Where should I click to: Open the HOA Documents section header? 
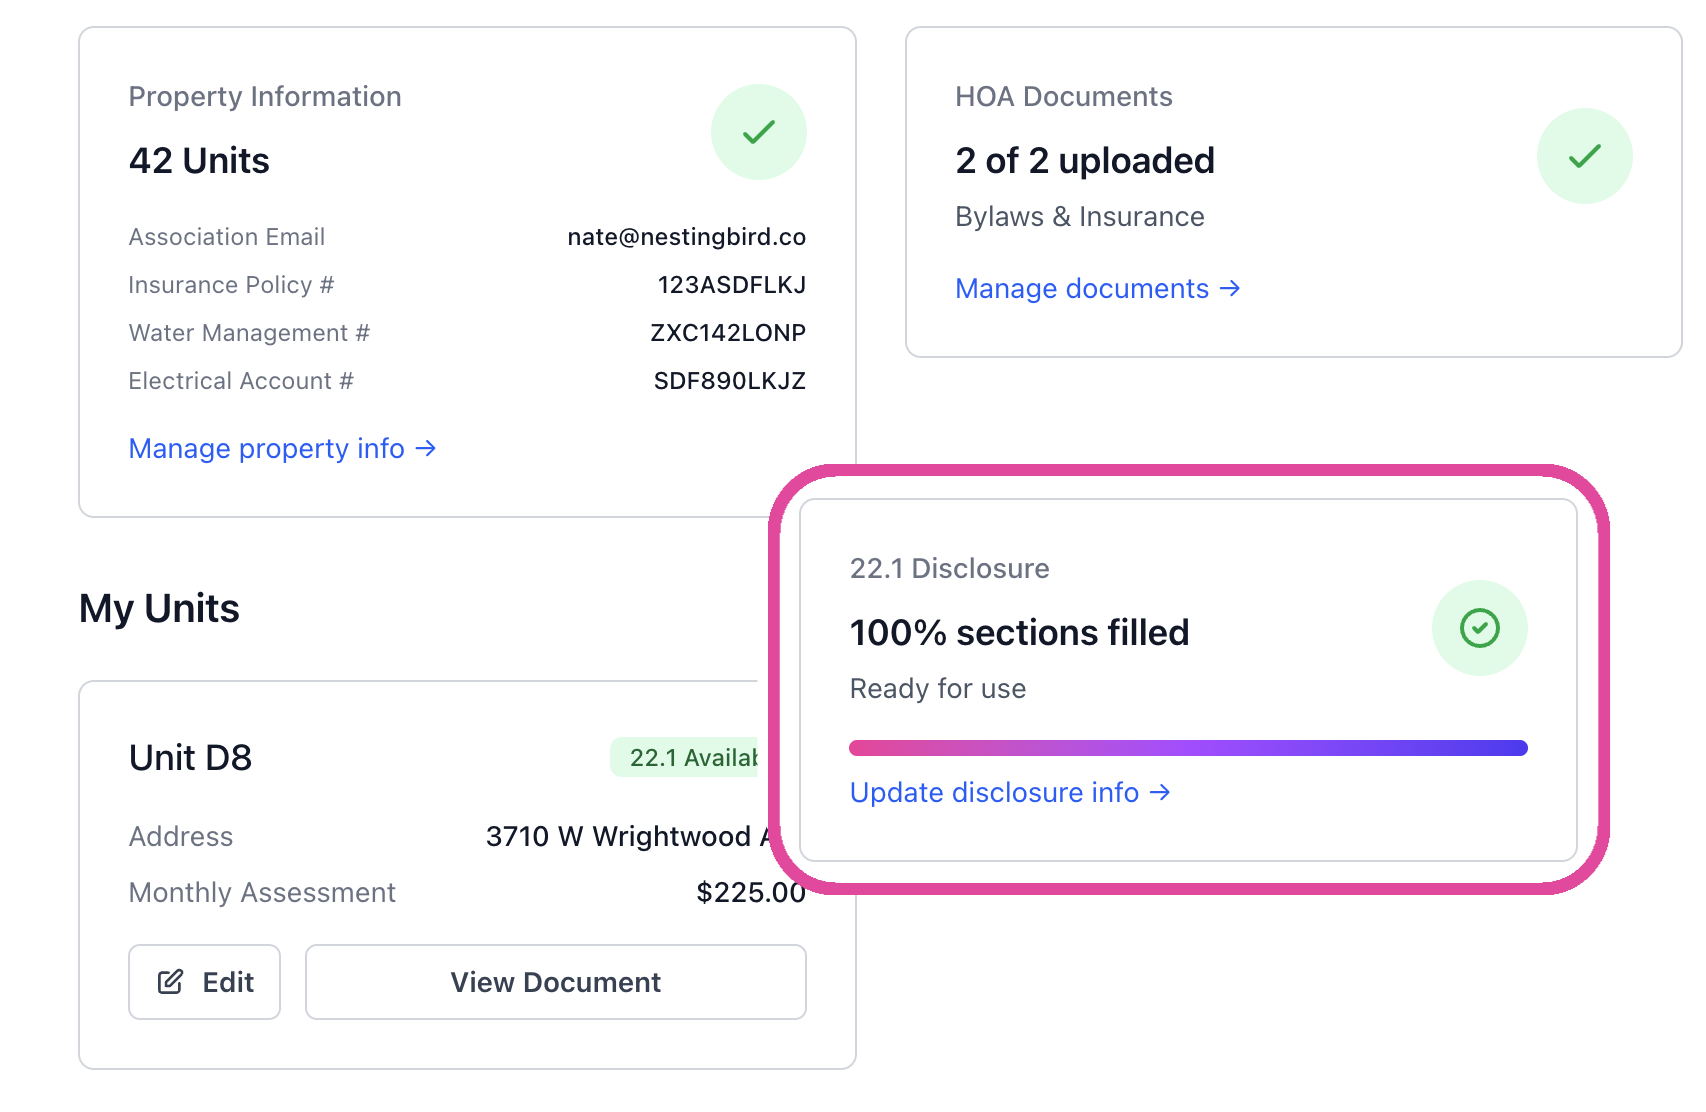coord(1064,96)
